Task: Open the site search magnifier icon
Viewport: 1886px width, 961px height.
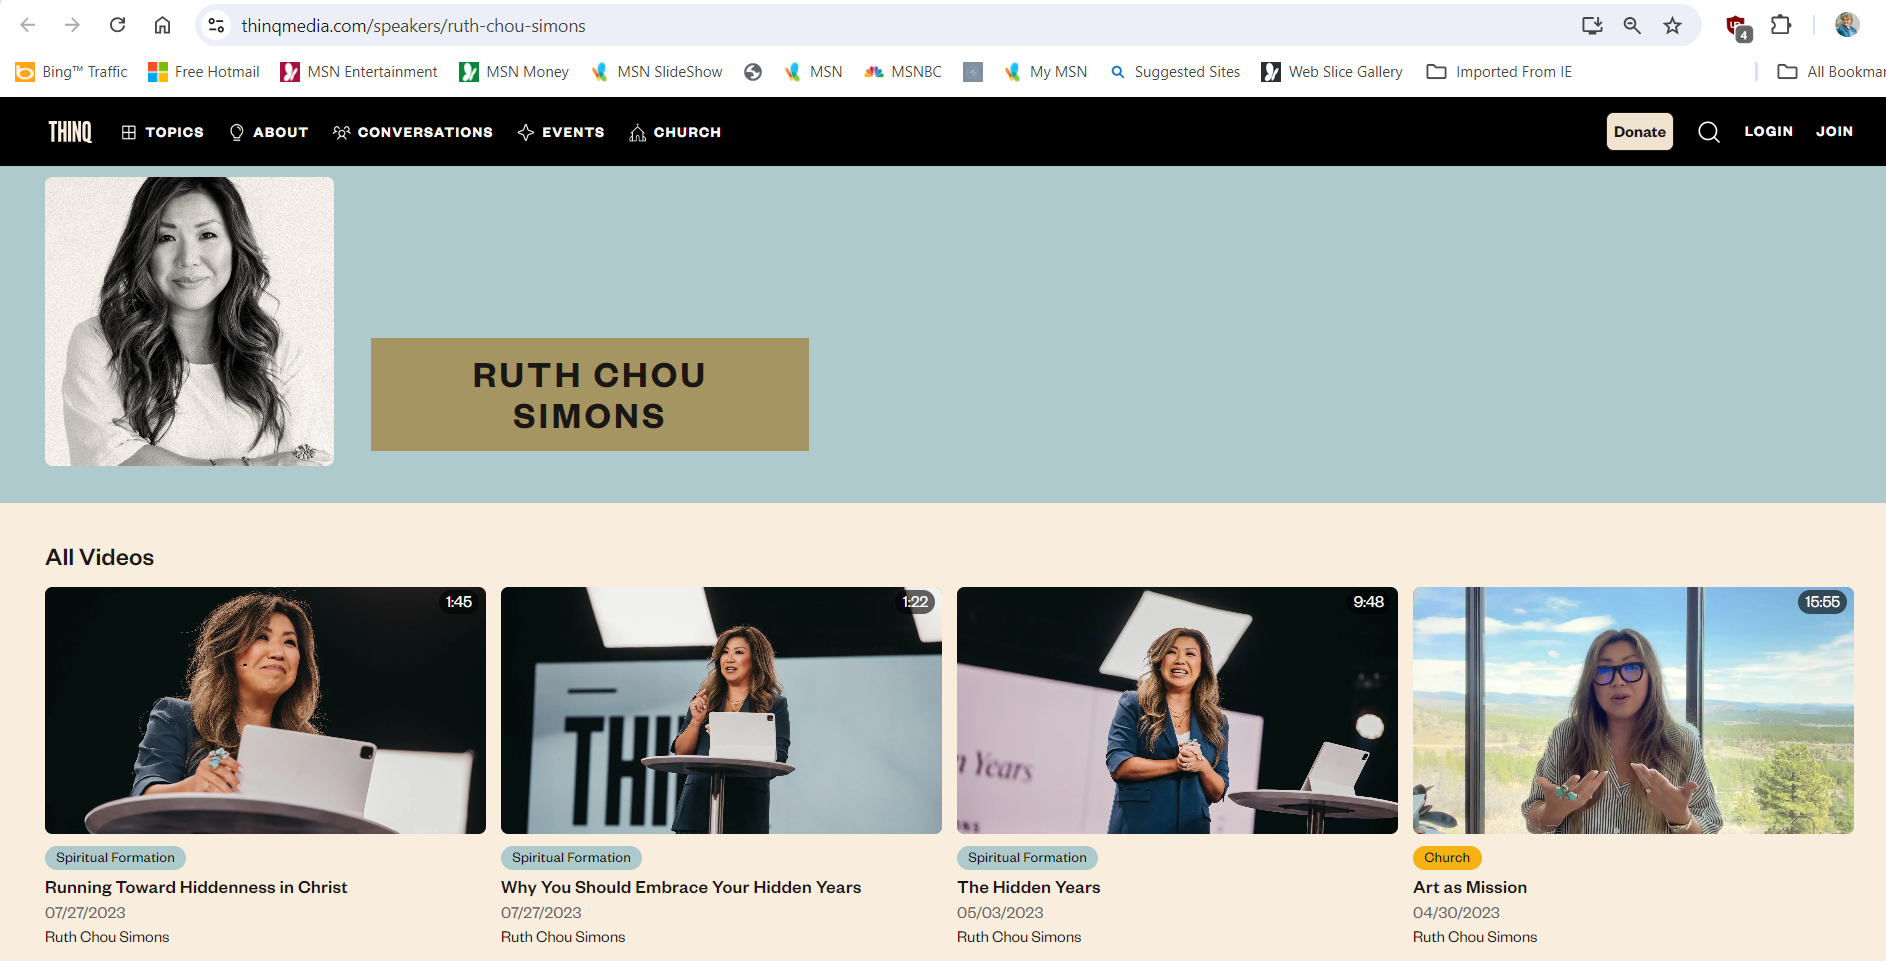Action: tap(1708, 132)
